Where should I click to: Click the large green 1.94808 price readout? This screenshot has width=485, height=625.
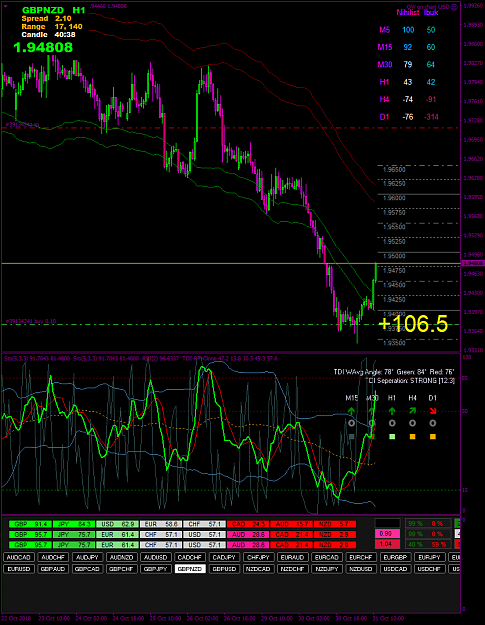tap(43, 47)
